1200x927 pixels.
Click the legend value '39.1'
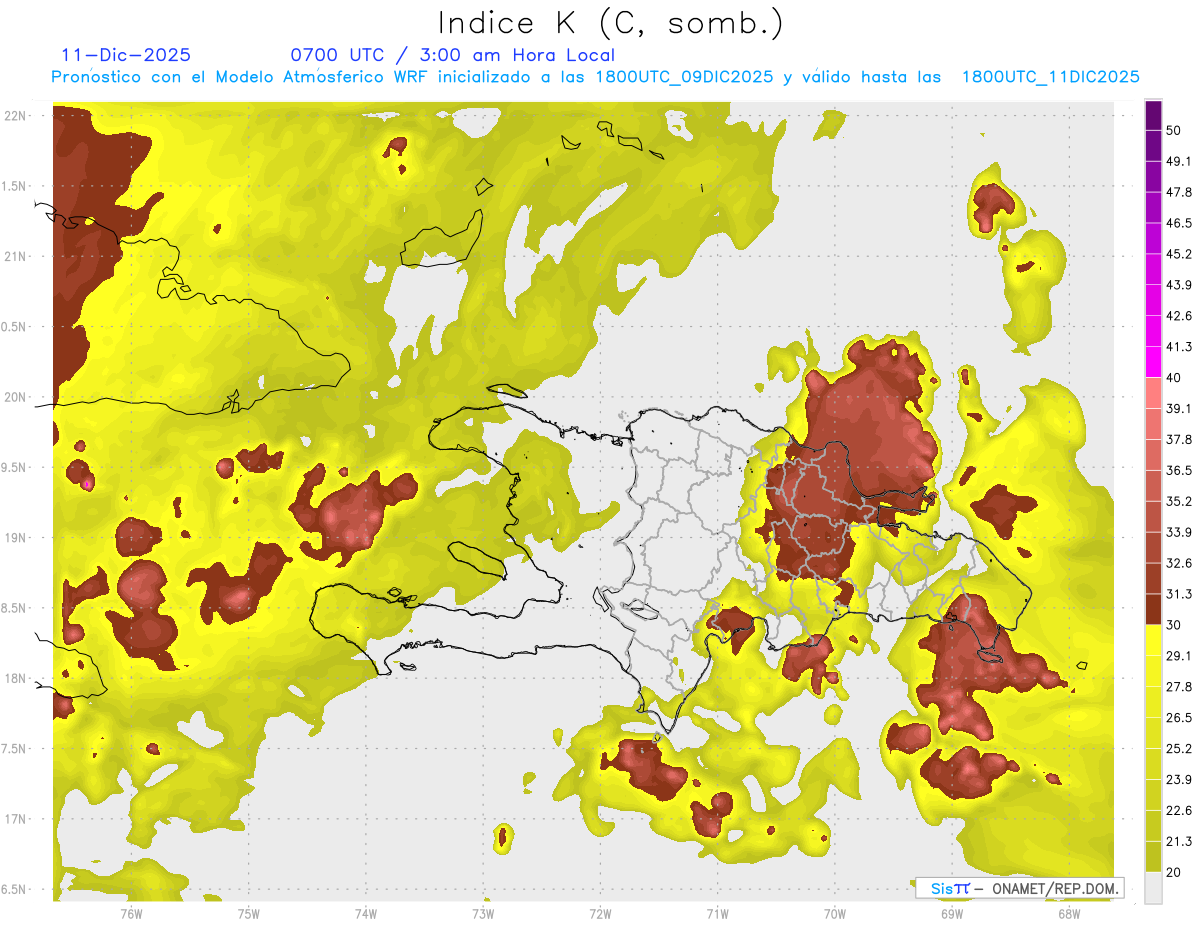coord(1179,409)
